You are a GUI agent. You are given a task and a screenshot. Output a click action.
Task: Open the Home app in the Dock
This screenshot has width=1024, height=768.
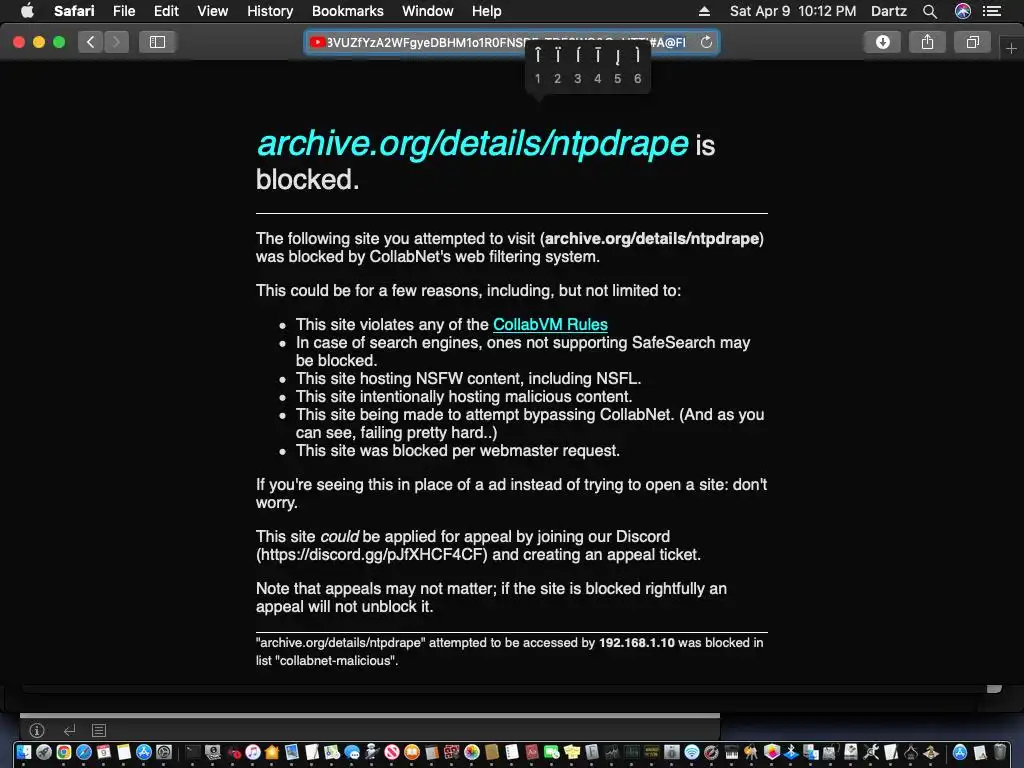(x=272, y=752)
